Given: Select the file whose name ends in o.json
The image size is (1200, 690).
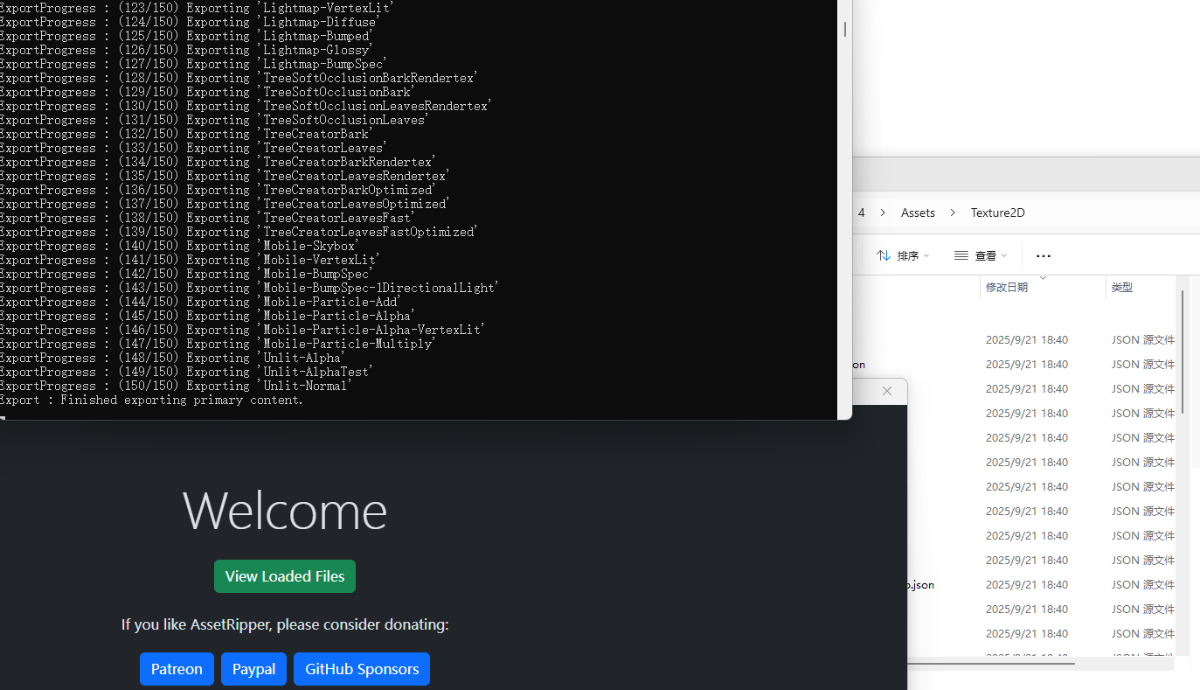Looking at the screenshot, I should click(x=920, y=585).
